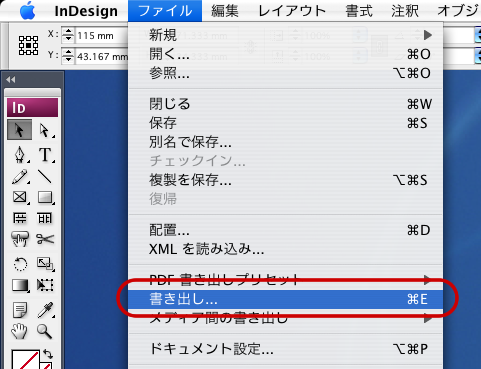Select the Eyedropper tool
Screen dimensions: 481x369
pyautogui.click(x=45, y=310)
